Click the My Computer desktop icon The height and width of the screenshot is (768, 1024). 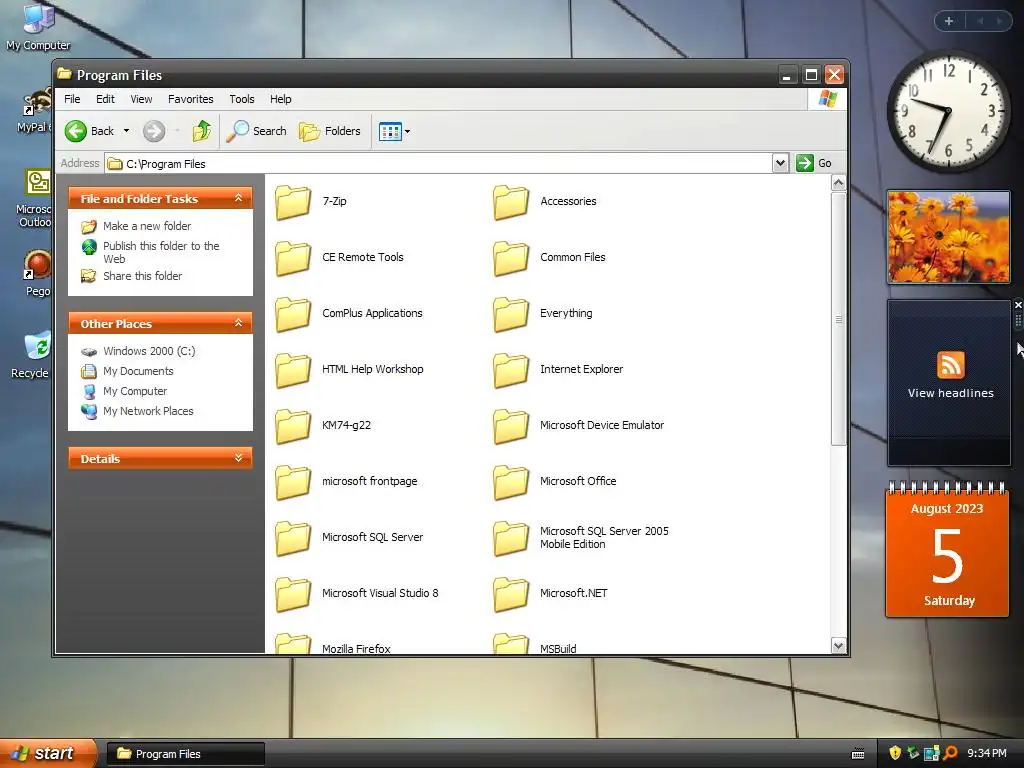(x=38, y=18)
